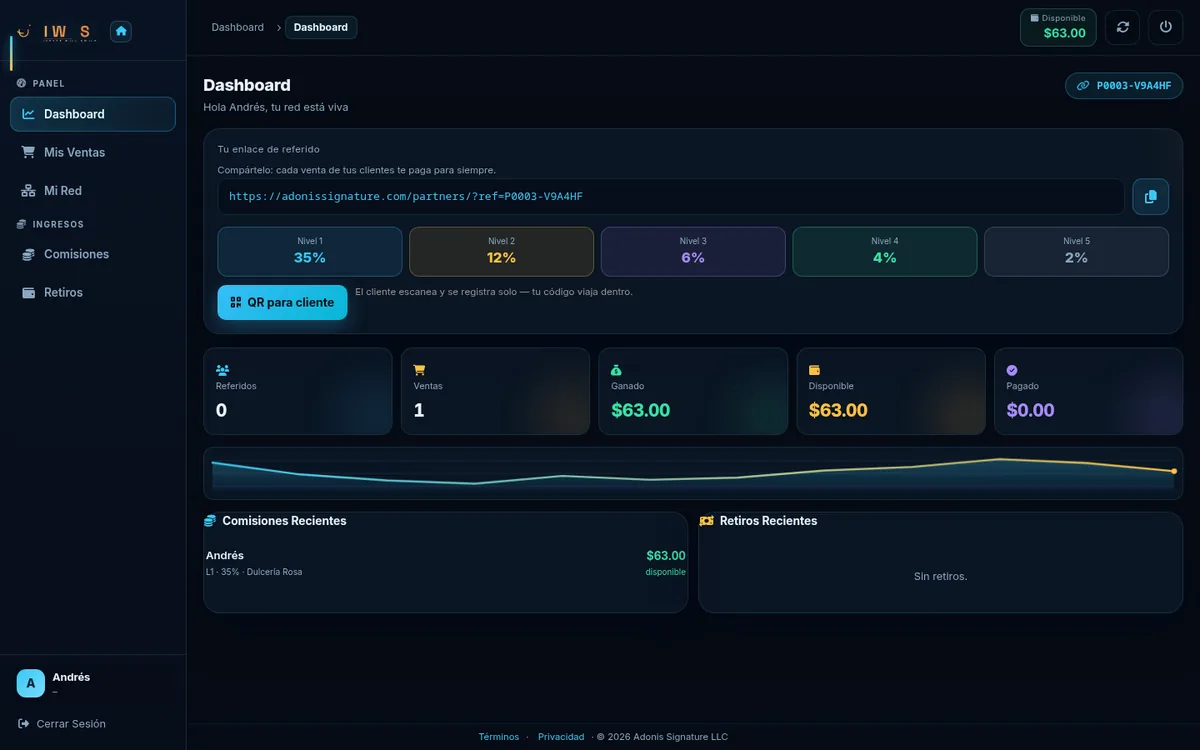Open the Privacidad footer link

561,737
